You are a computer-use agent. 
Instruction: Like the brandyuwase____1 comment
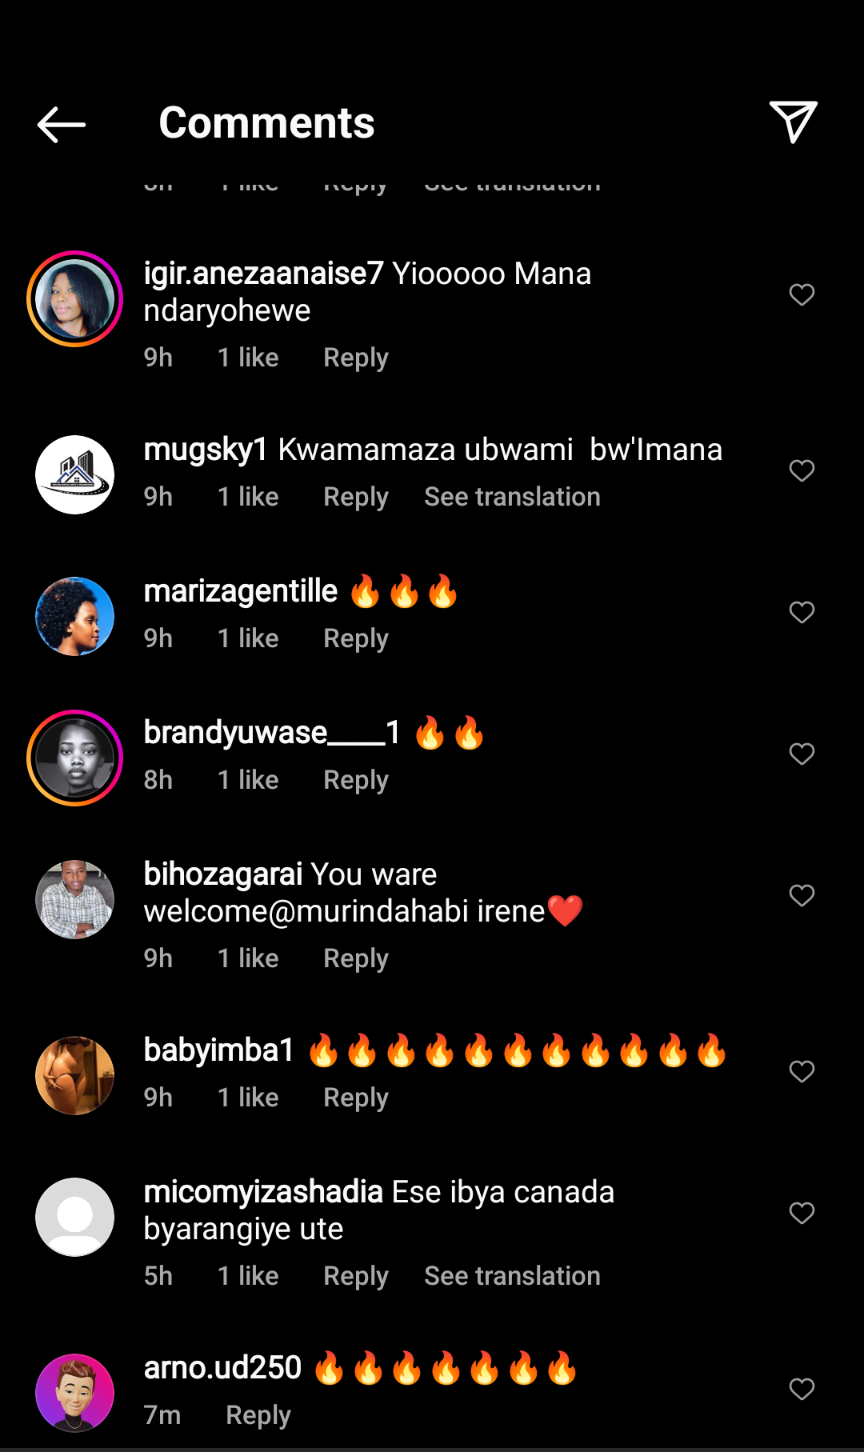tap(802, 754)
